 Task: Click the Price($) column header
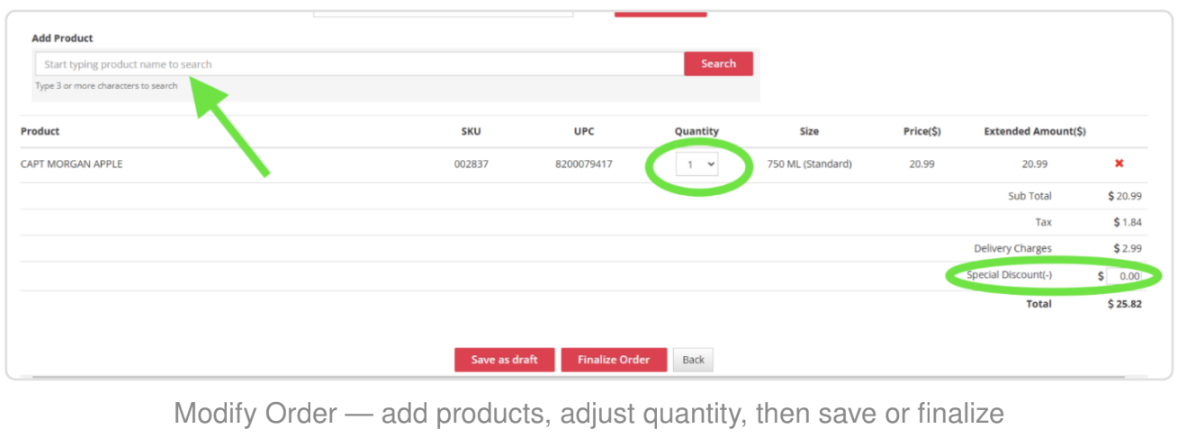point(922,132)
